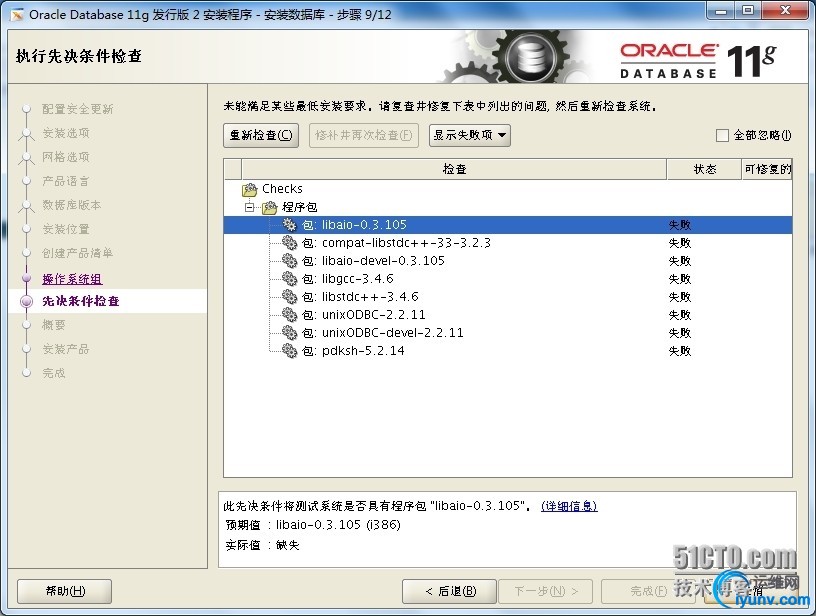Select the Checks root row

click(x=508, y=189)
